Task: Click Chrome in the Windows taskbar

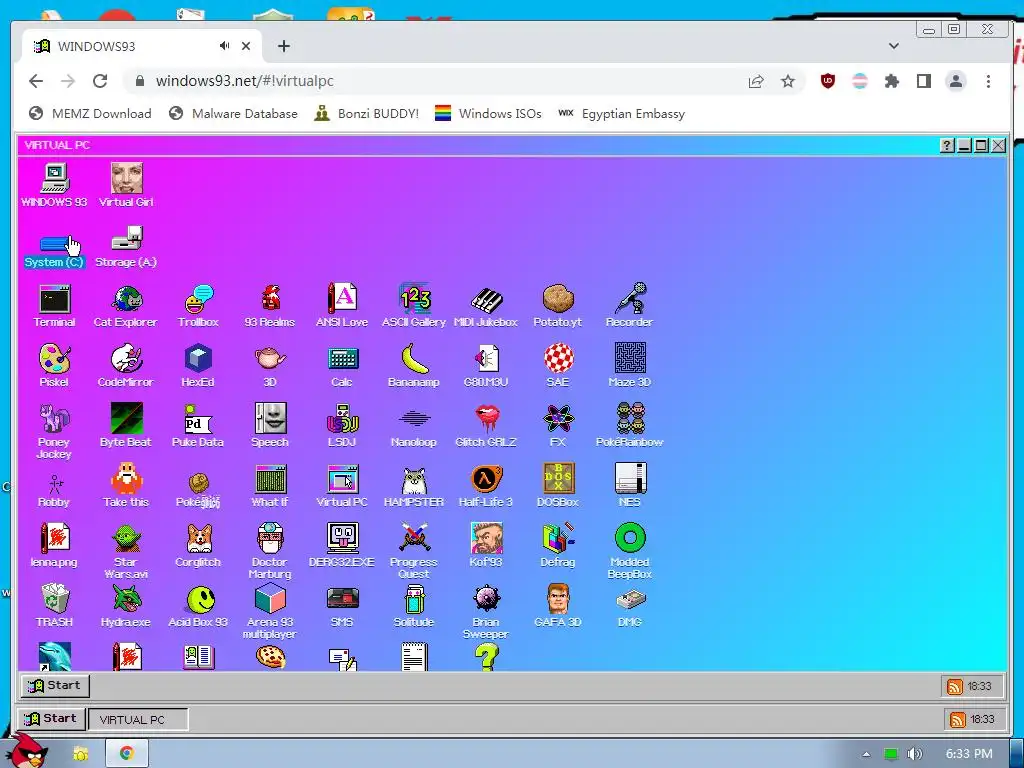Action: 127,753
